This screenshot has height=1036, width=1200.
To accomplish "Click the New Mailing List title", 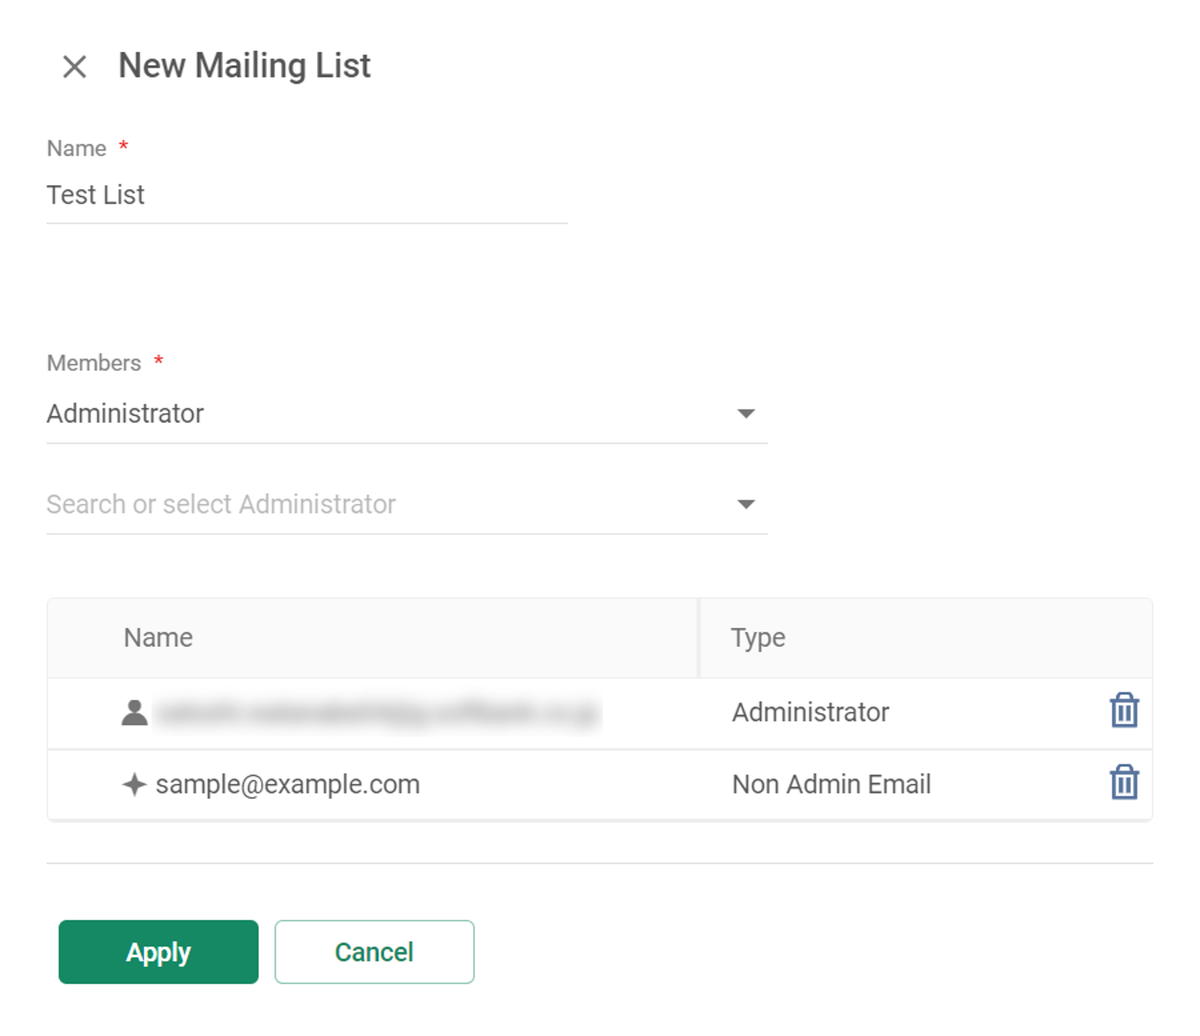I will 244,66.
